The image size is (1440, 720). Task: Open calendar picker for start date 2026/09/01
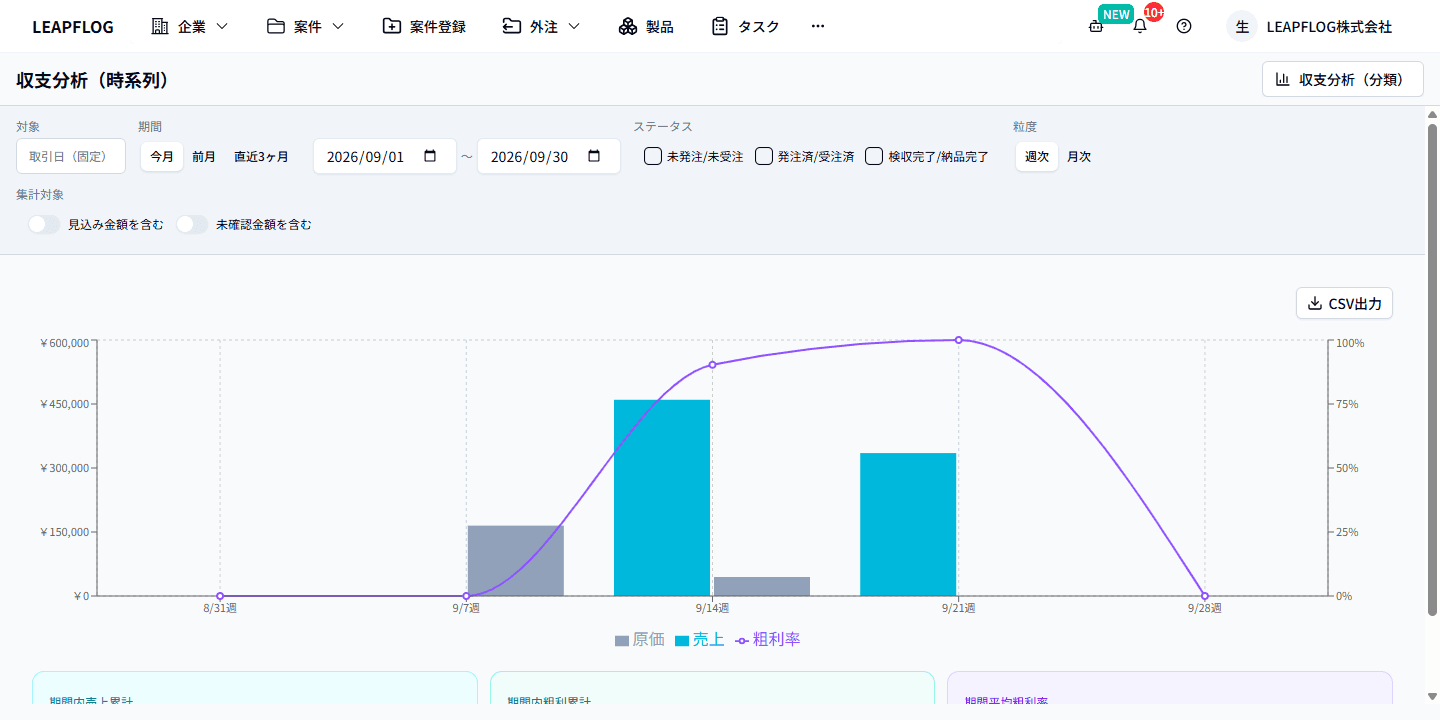point(431,156)
